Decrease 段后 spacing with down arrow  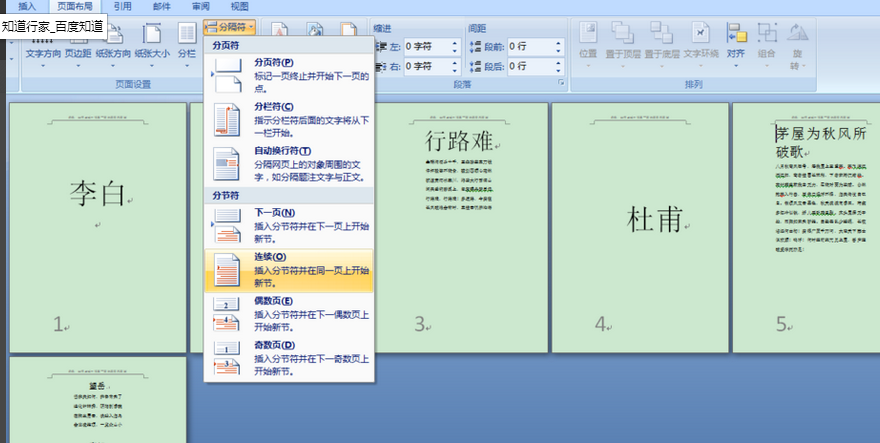click(x=558, y=71)
